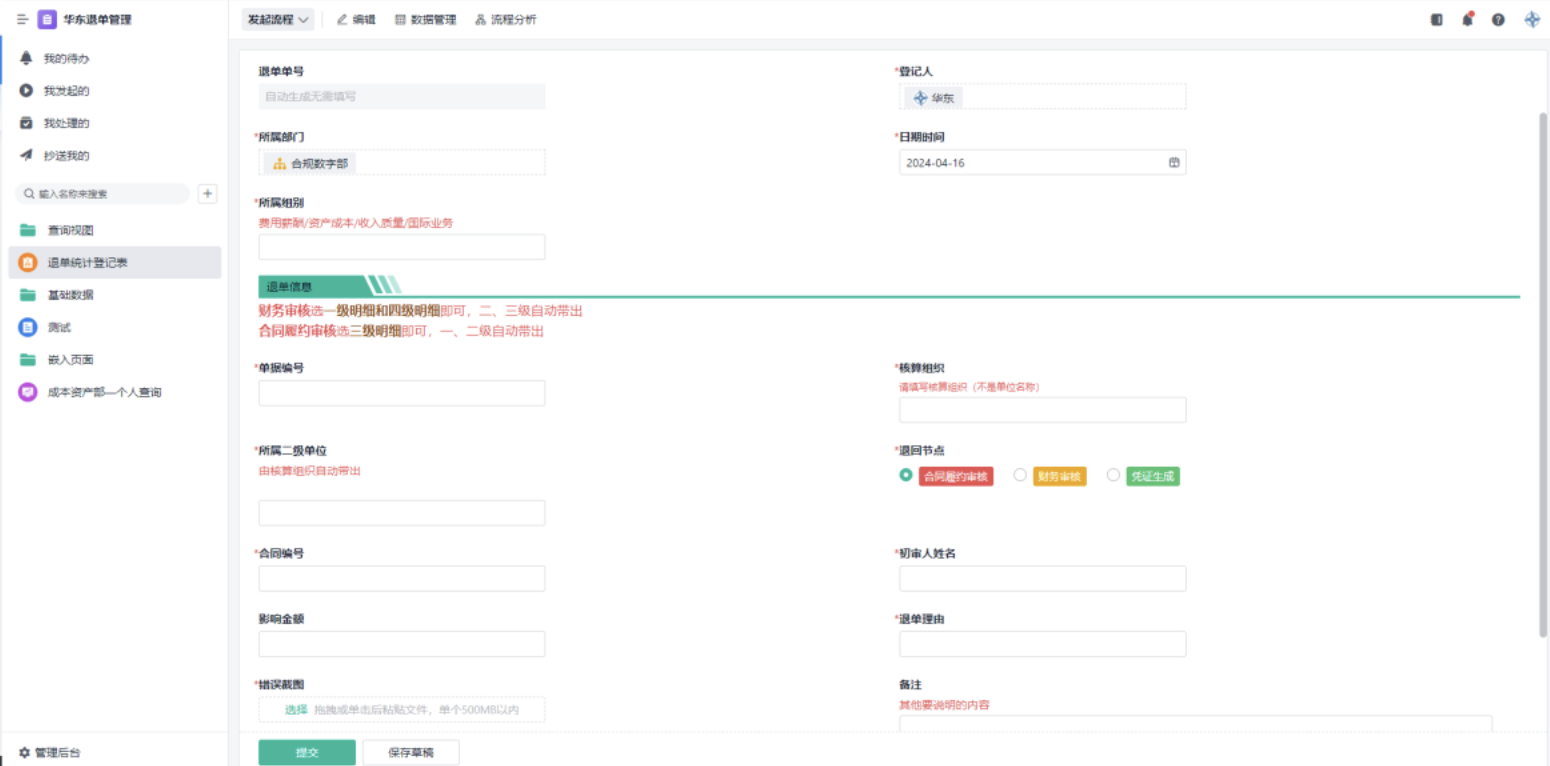The width and height of the screenshot is (1550, 766).
Task: Click the plus button beside sidebar search
Action: (207, 194)
